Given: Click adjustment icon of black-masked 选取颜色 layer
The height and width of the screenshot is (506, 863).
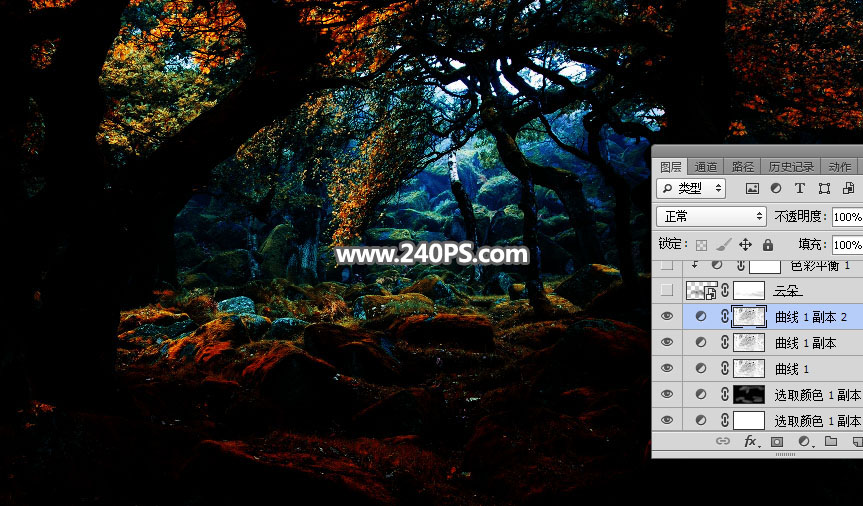Looking at the screenshot, I should tap(701, 394).
